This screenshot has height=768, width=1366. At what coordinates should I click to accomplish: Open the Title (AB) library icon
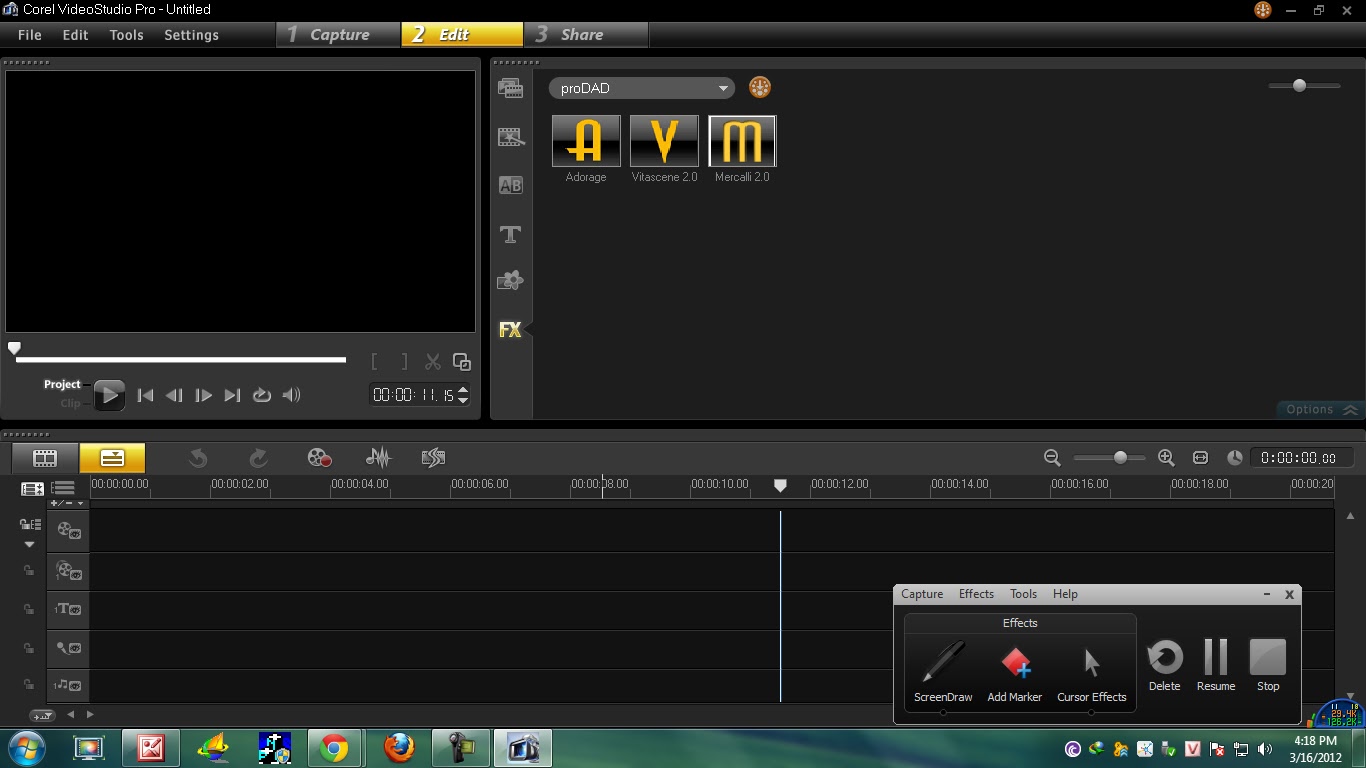pos(510,185)
